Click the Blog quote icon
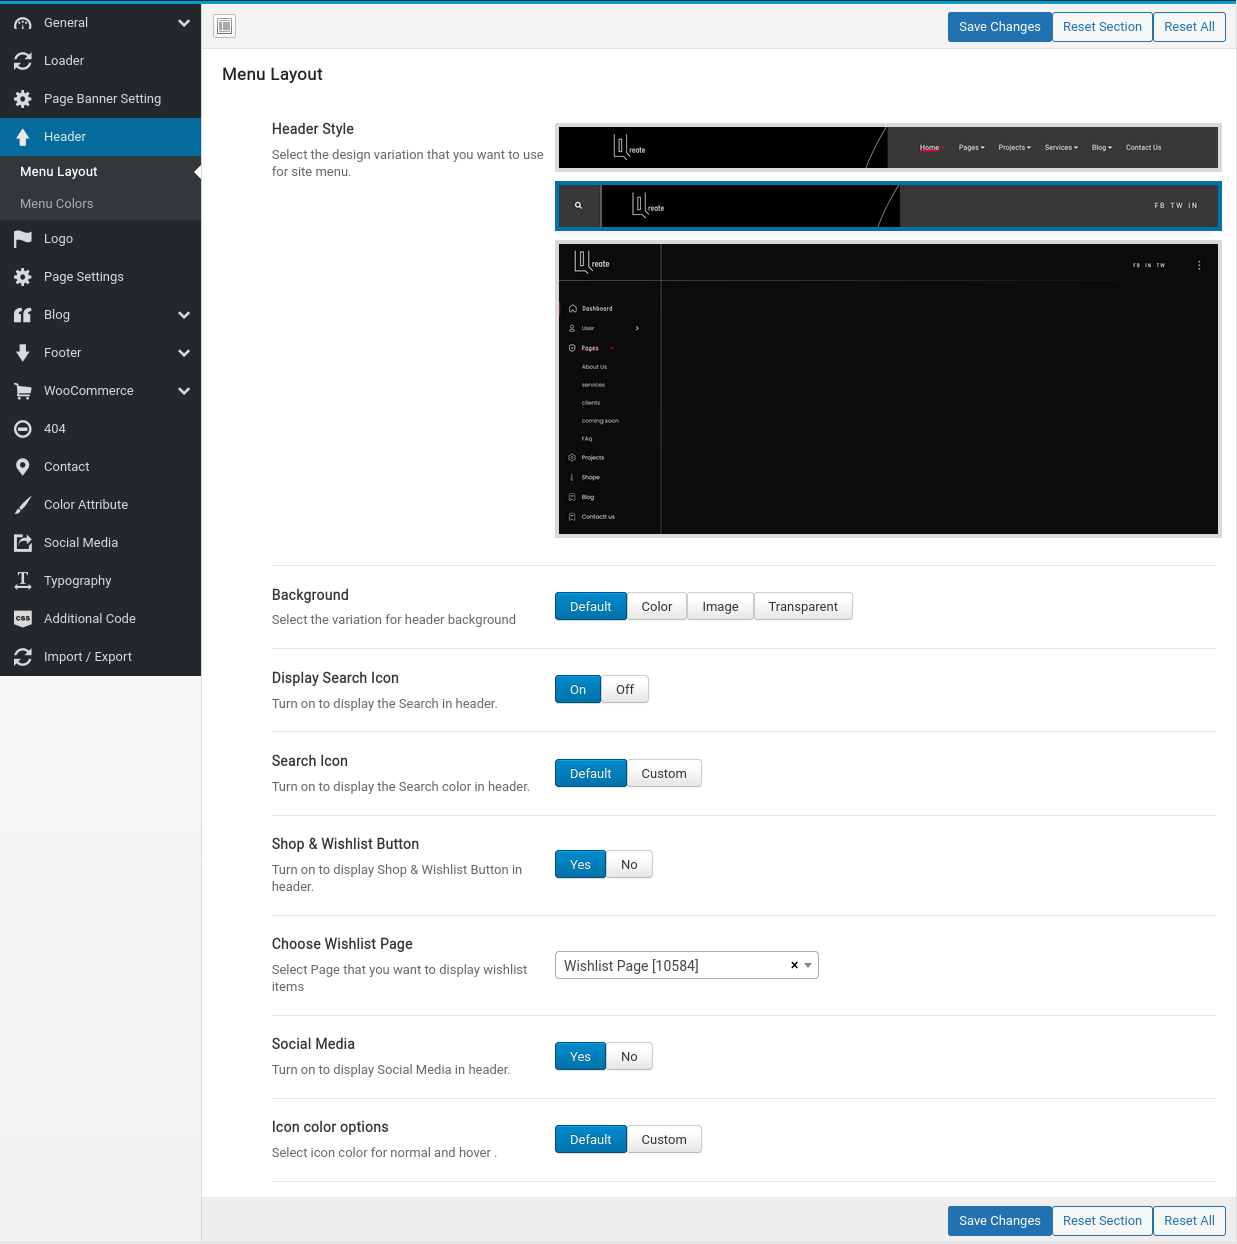This screenshot has height=1244, width=1237. 23,315
